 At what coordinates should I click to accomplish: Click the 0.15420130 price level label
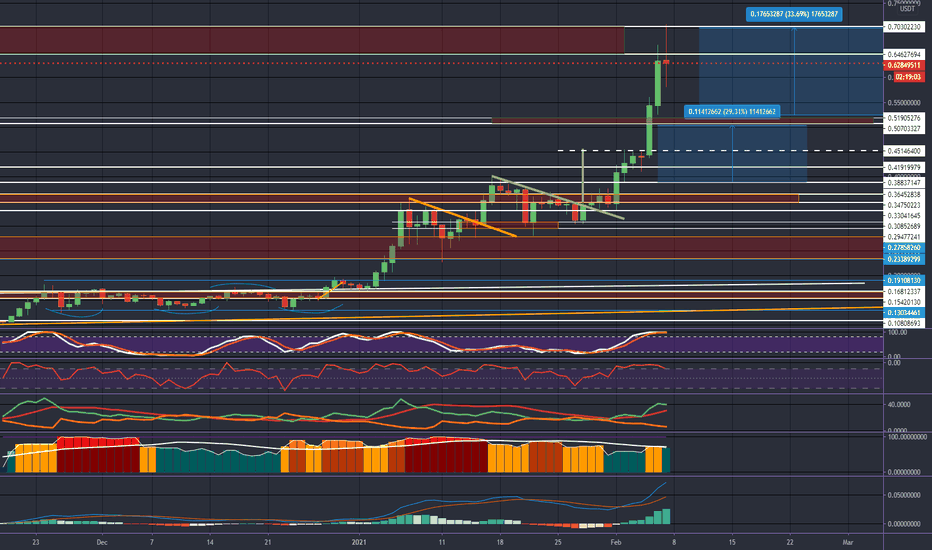[x=904, y=302]
